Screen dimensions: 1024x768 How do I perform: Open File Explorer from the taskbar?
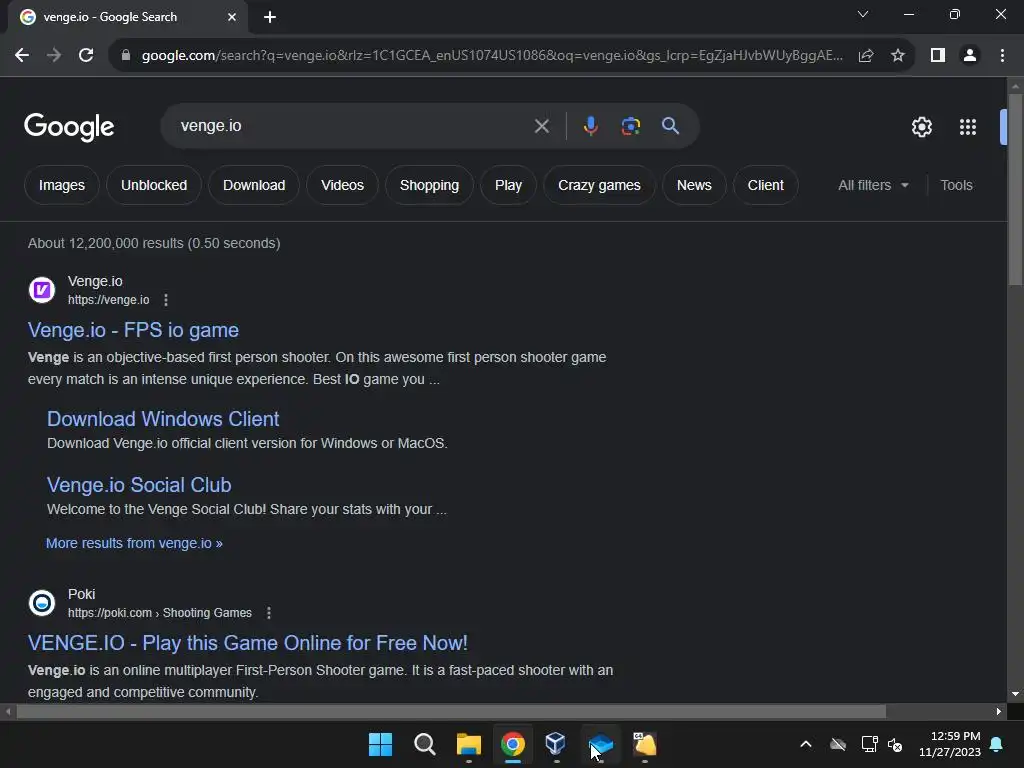469,744
